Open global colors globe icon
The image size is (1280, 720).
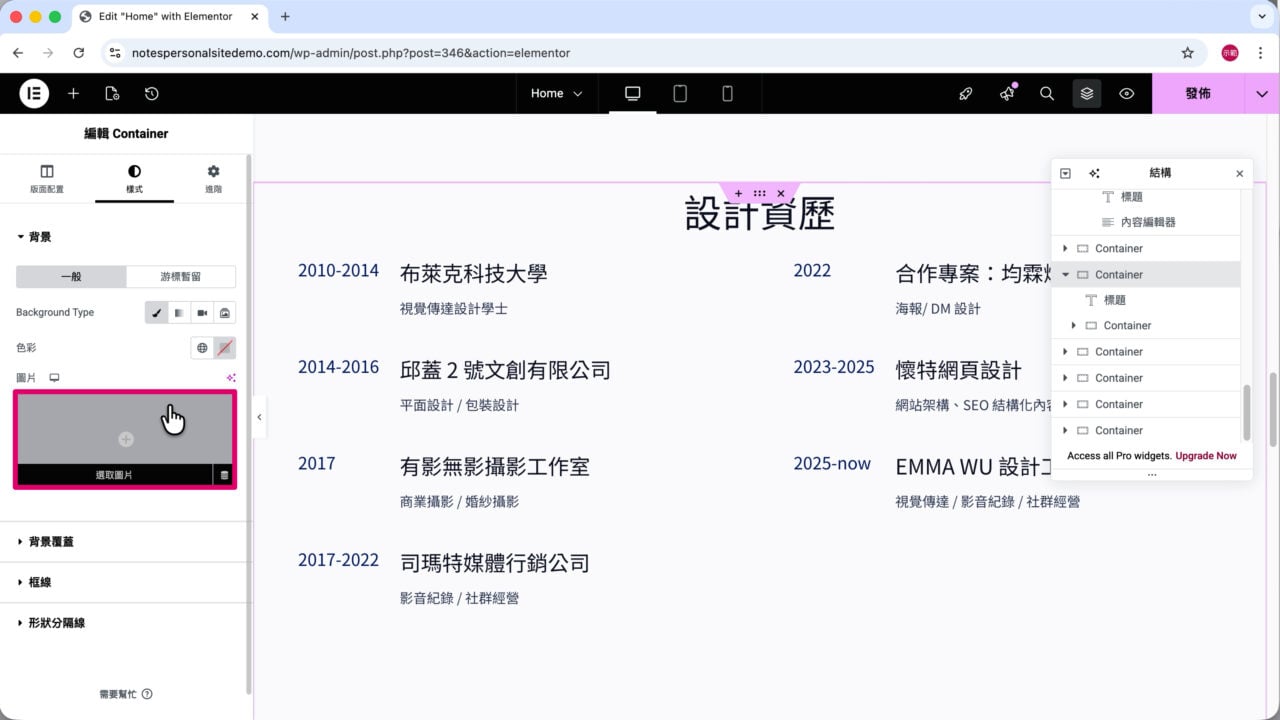[x=202, y=348]
